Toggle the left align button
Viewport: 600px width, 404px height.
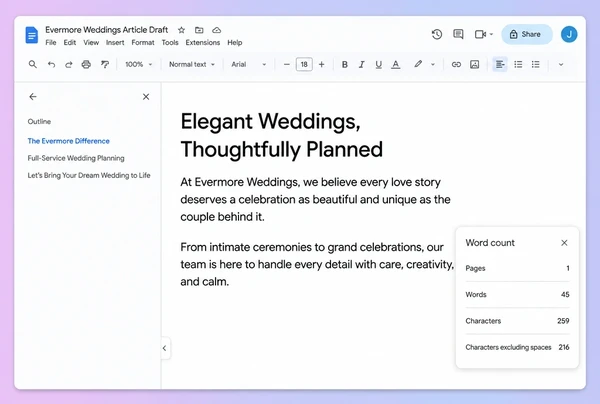pyautogui.click(x=500, y=64)
